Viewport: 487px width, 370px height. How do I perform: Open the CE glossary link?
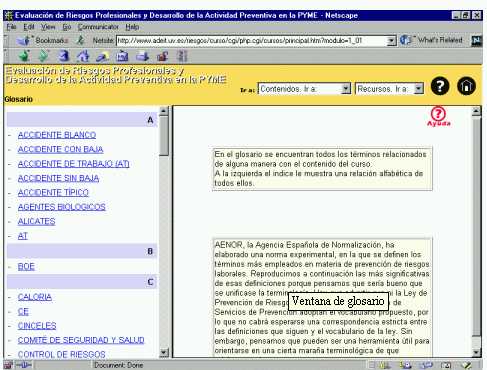tap(23, 312)
